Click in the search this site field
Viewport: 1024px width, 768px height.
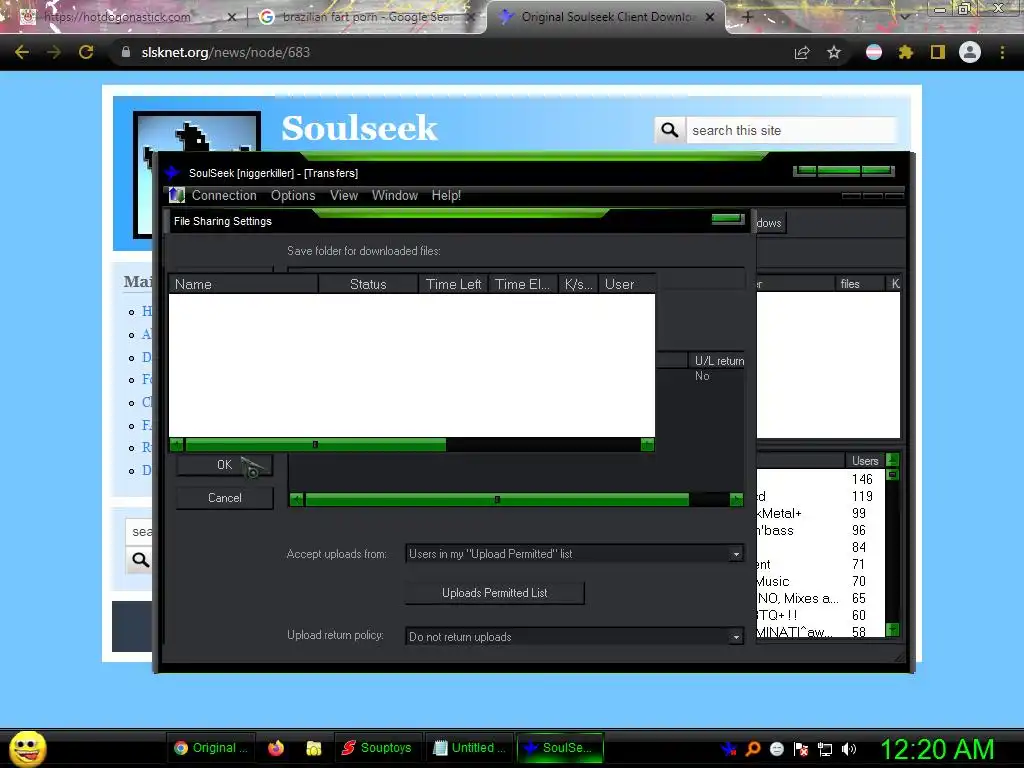[792, 130]
